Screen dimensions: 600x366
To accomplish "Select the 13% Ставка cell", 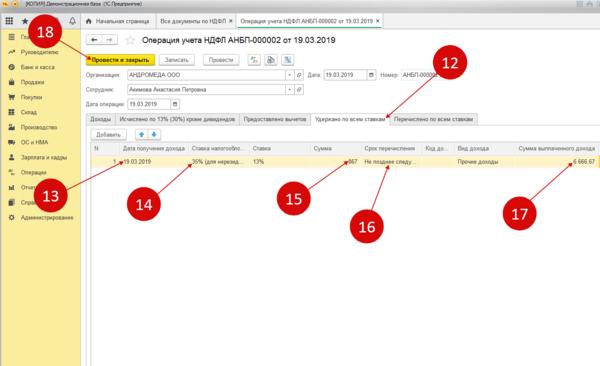I will 279,162.
